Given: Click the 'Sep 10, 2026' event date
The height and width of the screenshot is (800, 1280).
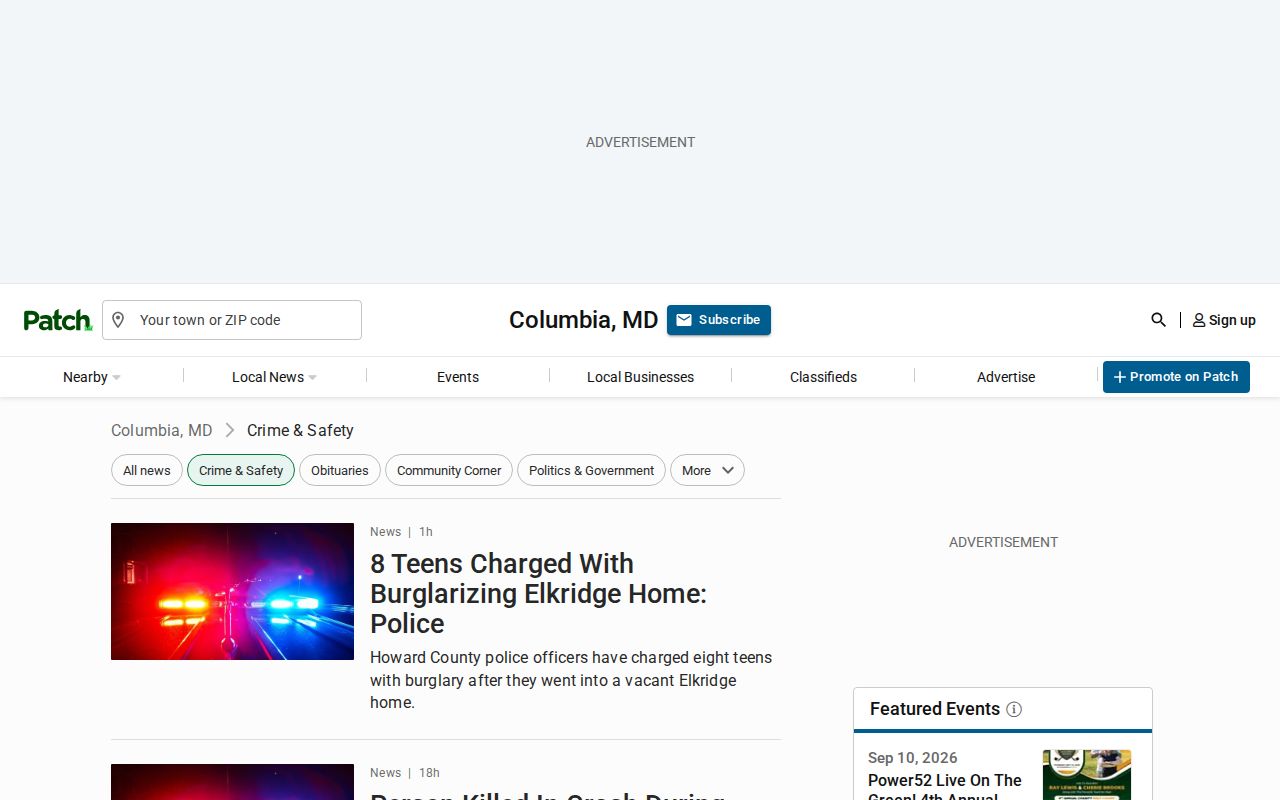Looking at the screenshot, I should [x=913, y=758].
